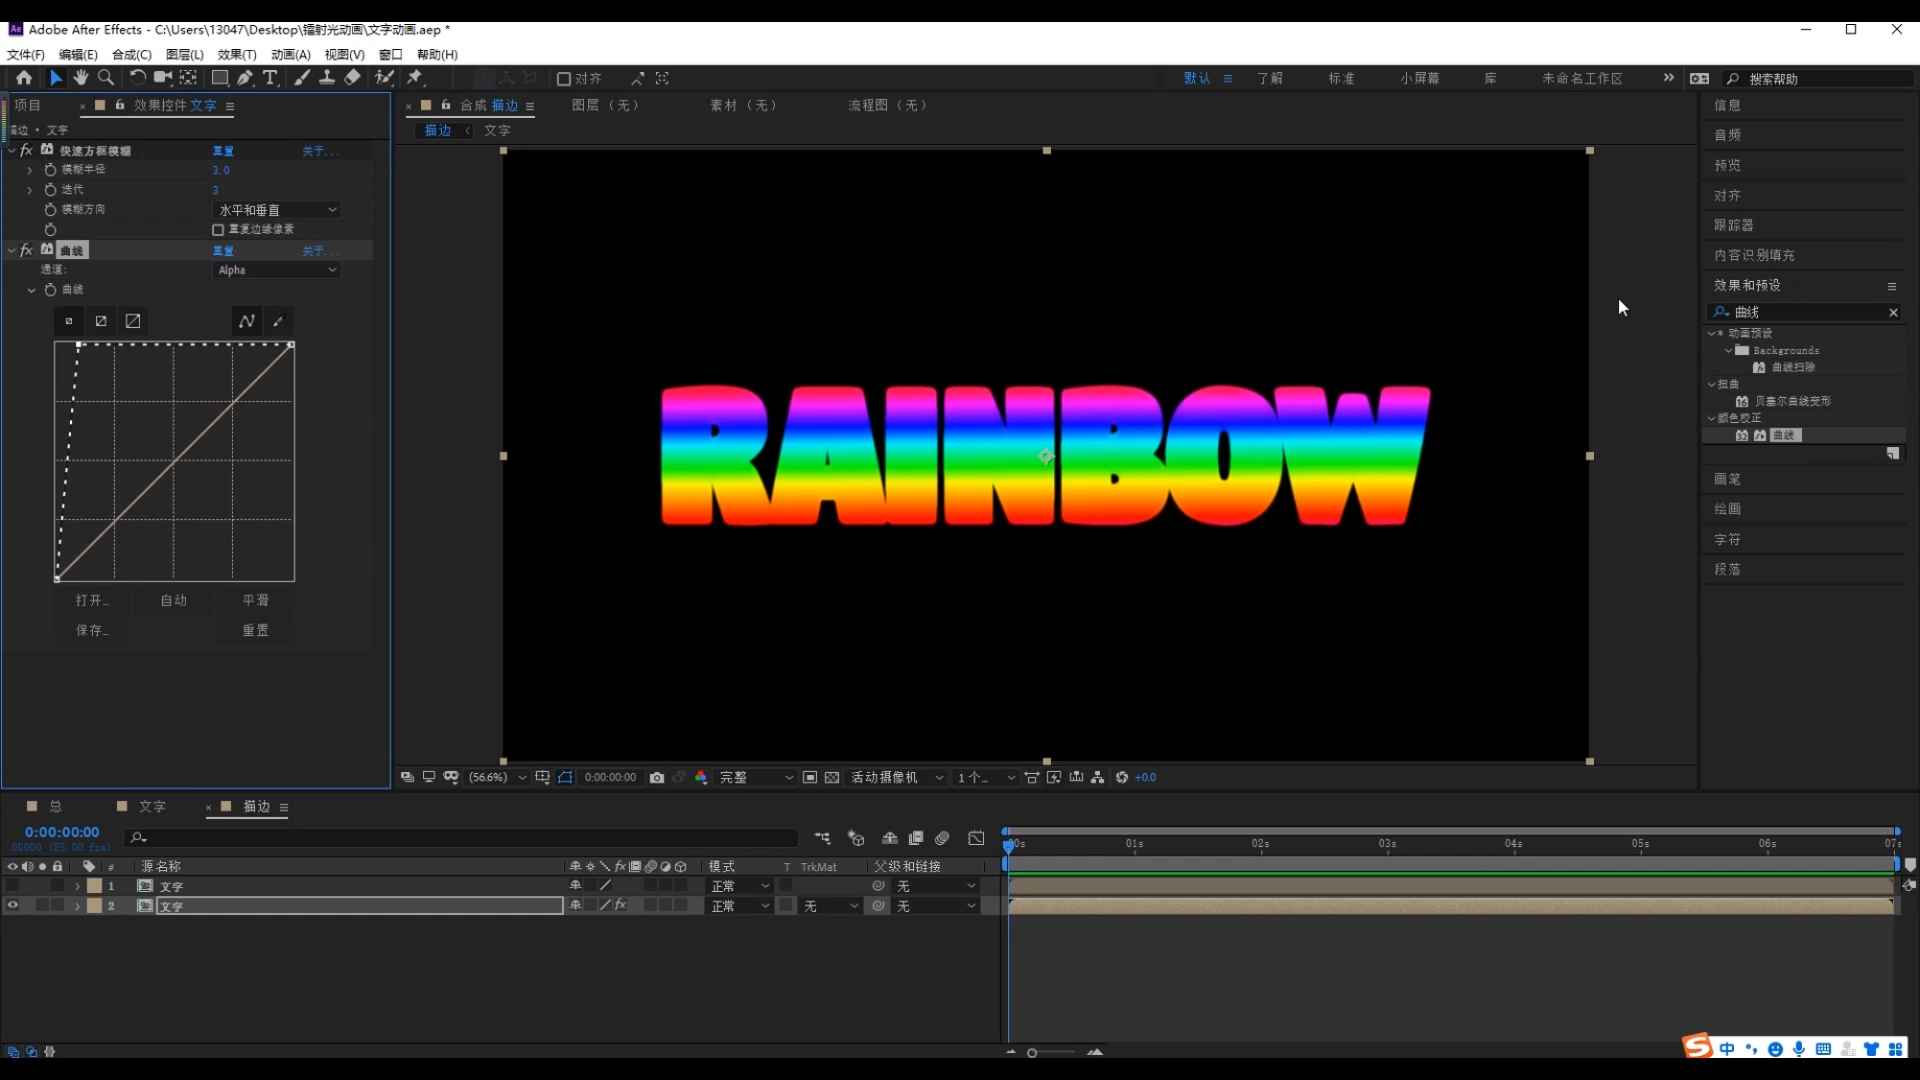Click the 自动 curve button
1920x1080 pixels.
(174, 600)
